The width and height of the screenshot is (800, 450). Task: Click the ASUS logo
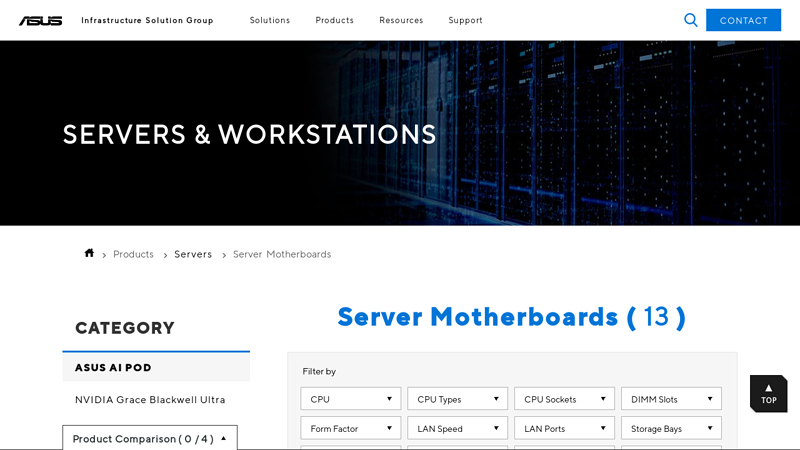coord(41,20)
